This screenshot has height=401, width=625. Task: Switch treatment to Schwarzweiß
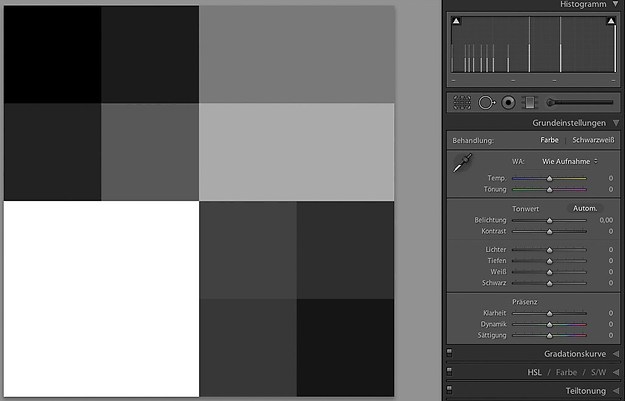click(592, 141)
